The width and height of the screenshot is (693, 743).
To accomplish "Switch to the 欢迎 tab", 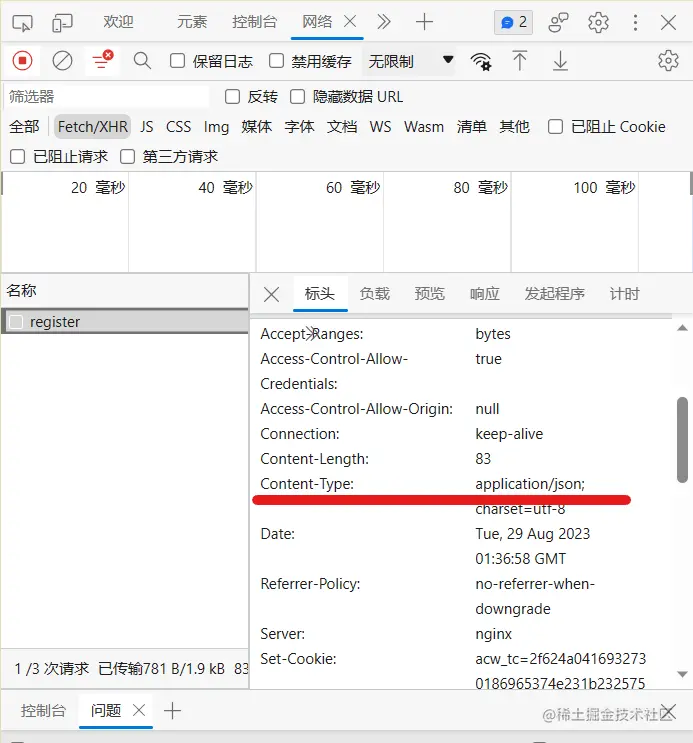I will point(119,22).
